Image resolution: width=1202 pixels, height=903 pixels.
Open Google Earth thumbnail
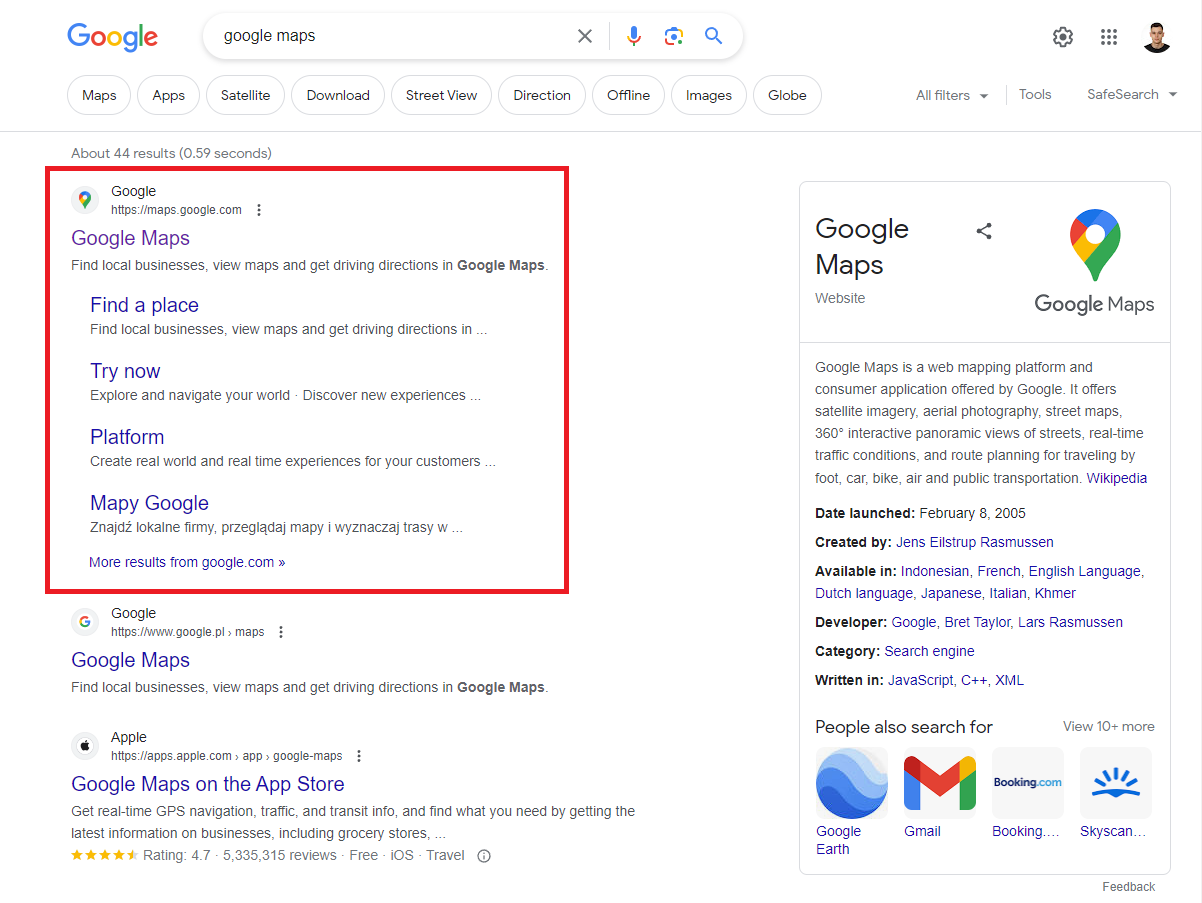click(x=851, y=783)
